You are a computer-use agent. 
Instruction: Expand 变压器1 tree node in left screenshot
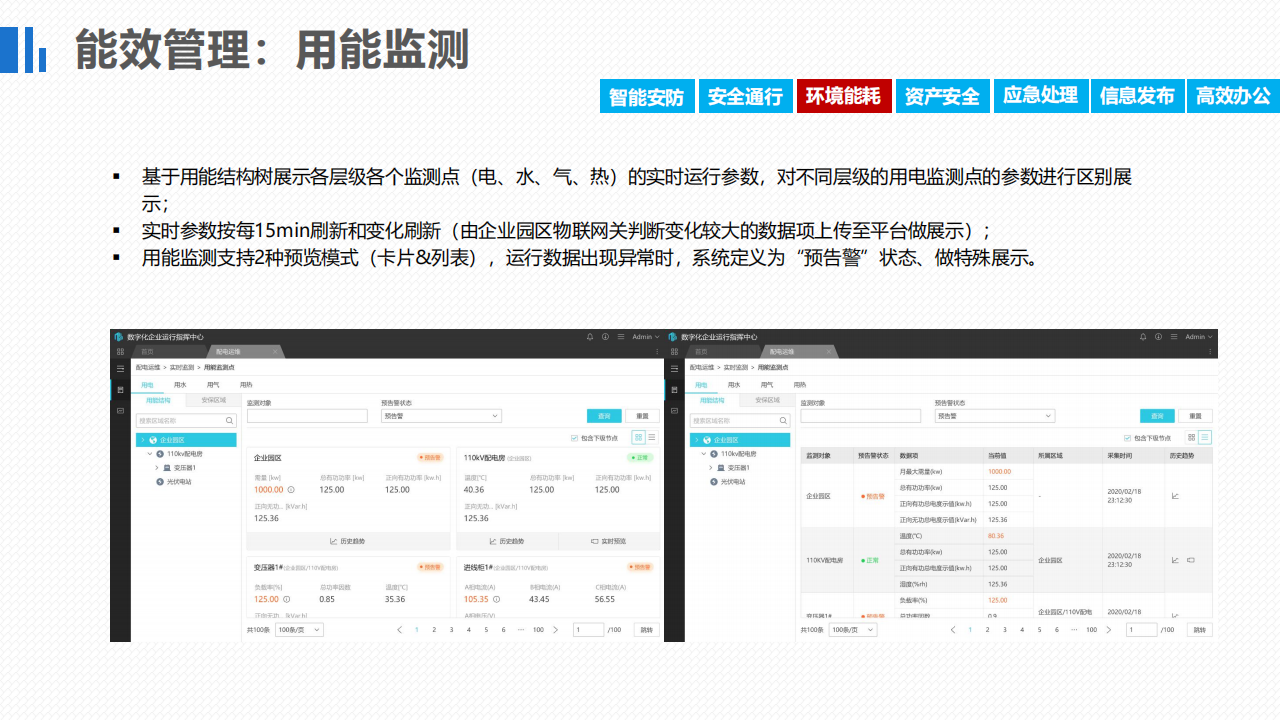pyautogui.click(x=157, y=468)
